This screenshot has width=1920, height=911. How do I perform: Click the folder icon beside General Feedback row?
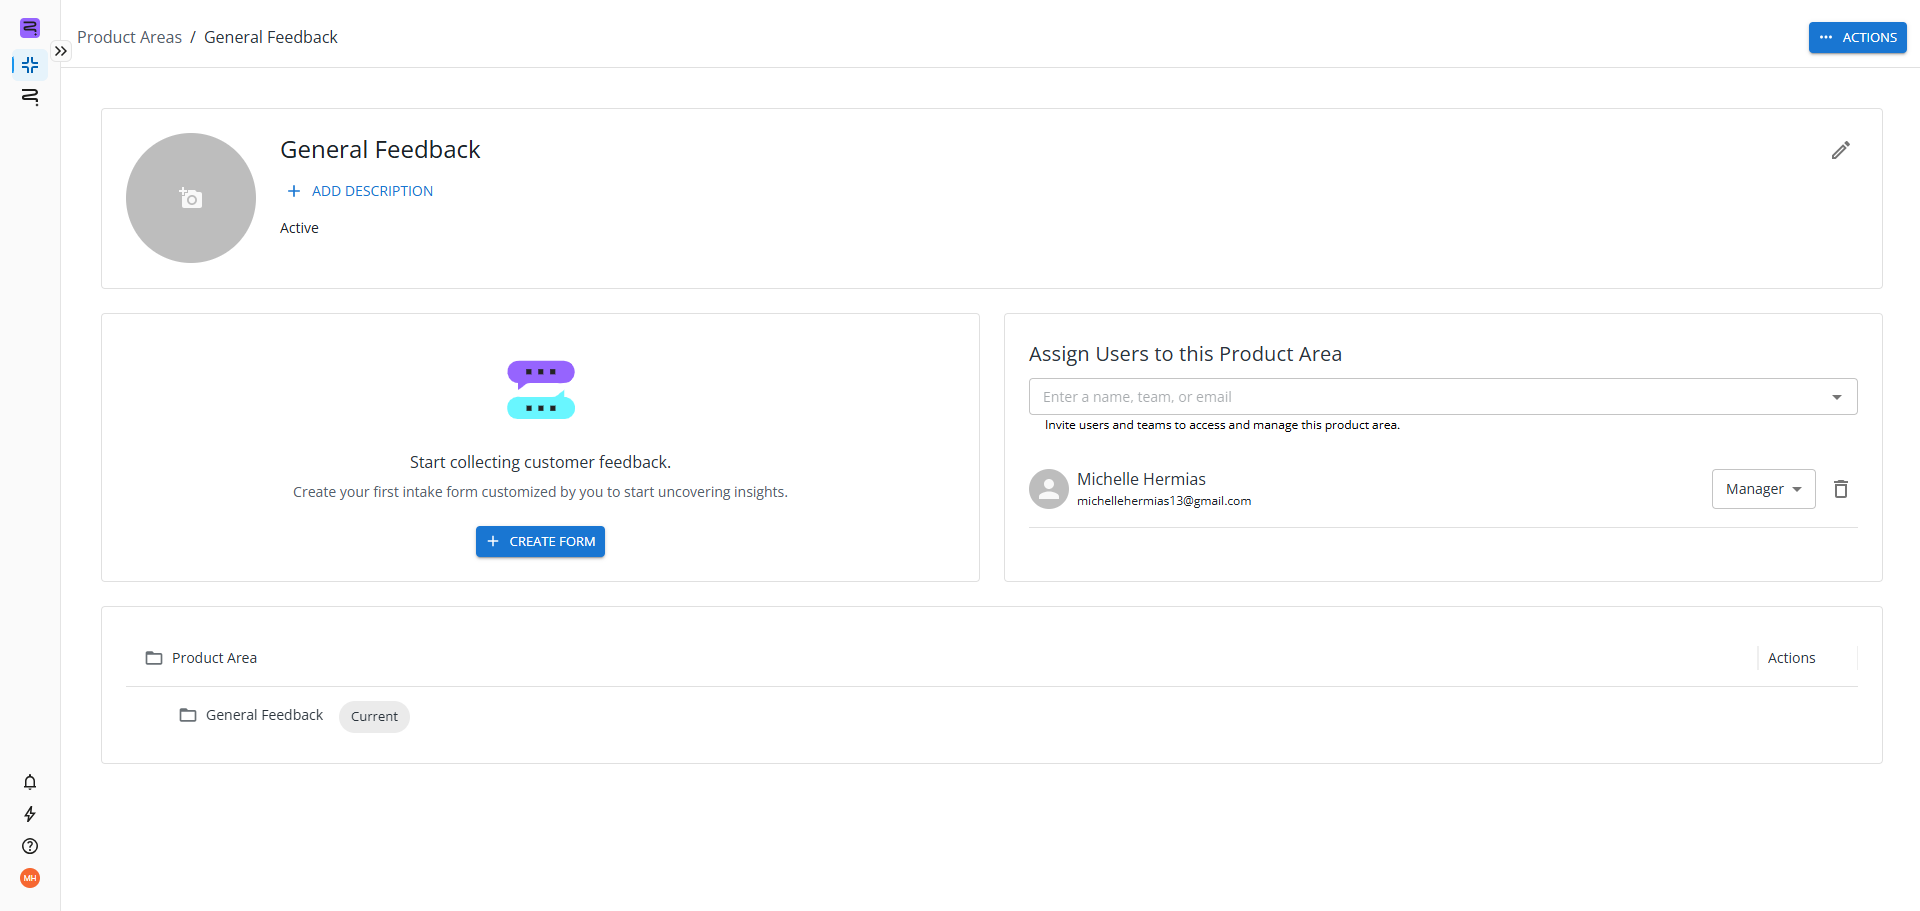188,715
